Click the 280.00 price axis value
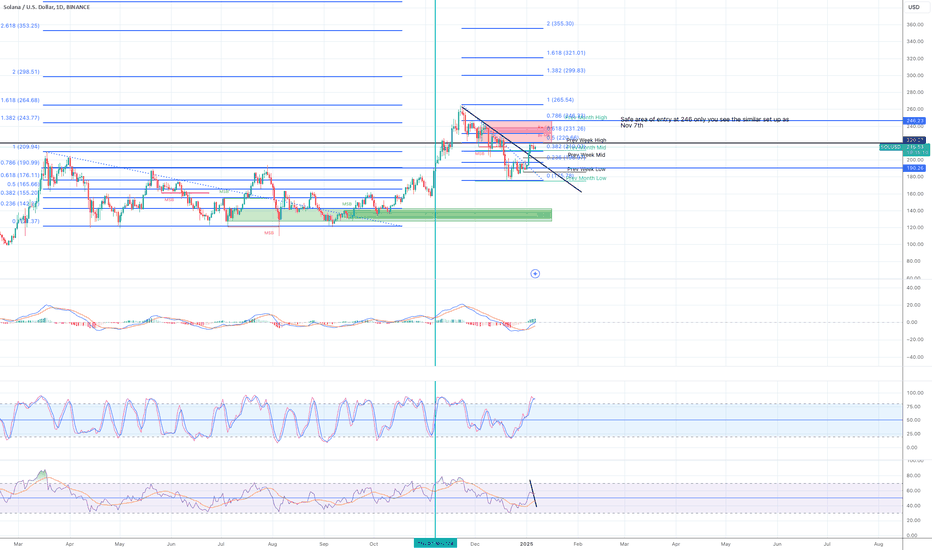Viewport: 932px width, 550px height. (x=915, y=93)
